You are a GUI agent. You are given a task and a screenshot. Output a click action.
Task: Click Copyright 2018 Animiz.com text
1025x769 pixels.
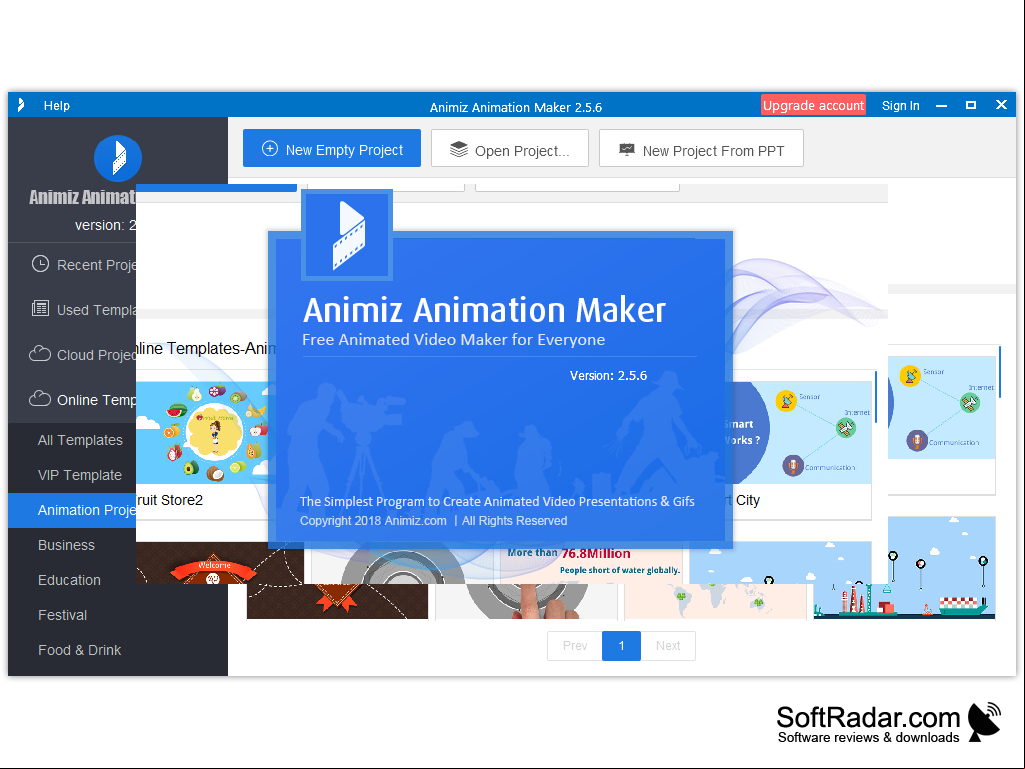[x=373, y=521]
